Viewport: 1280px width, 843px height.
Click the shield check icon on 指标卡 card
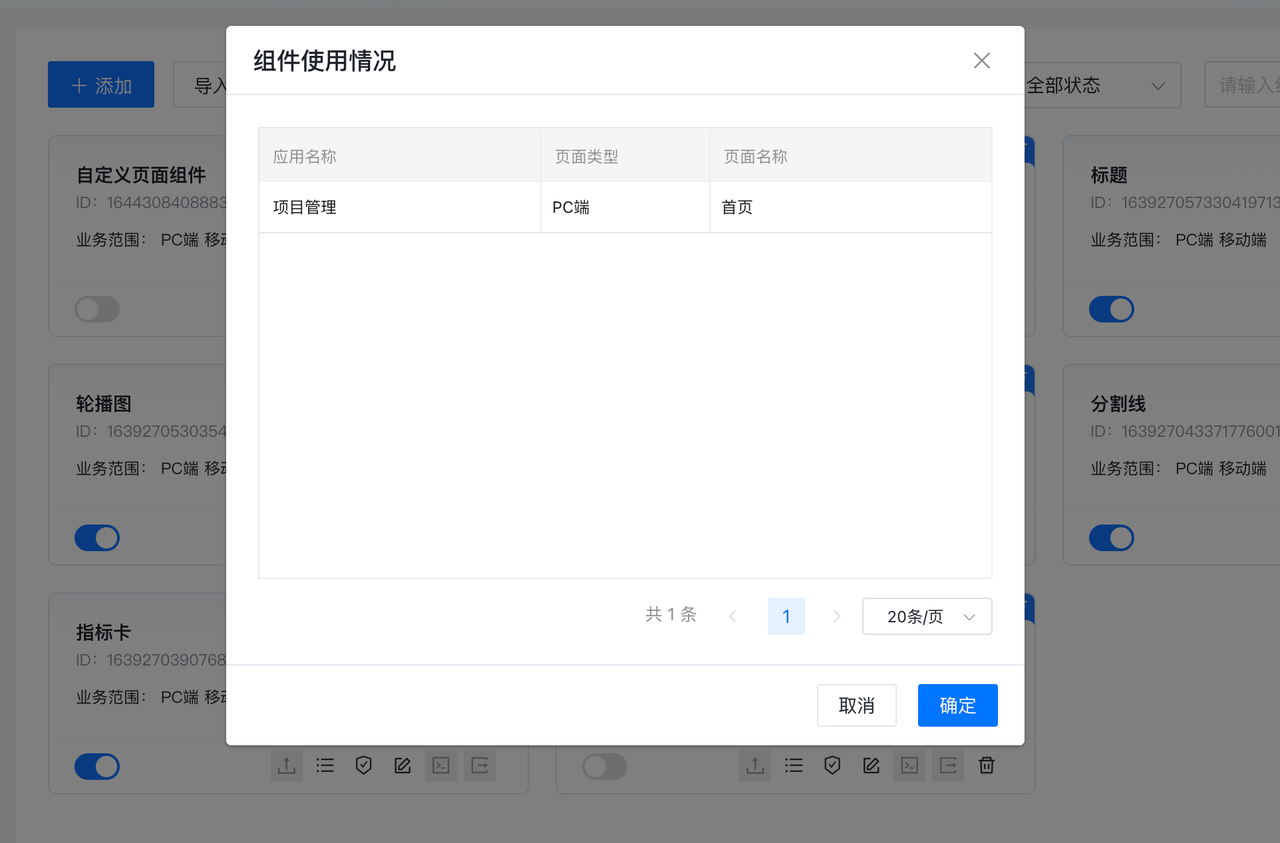364,766
